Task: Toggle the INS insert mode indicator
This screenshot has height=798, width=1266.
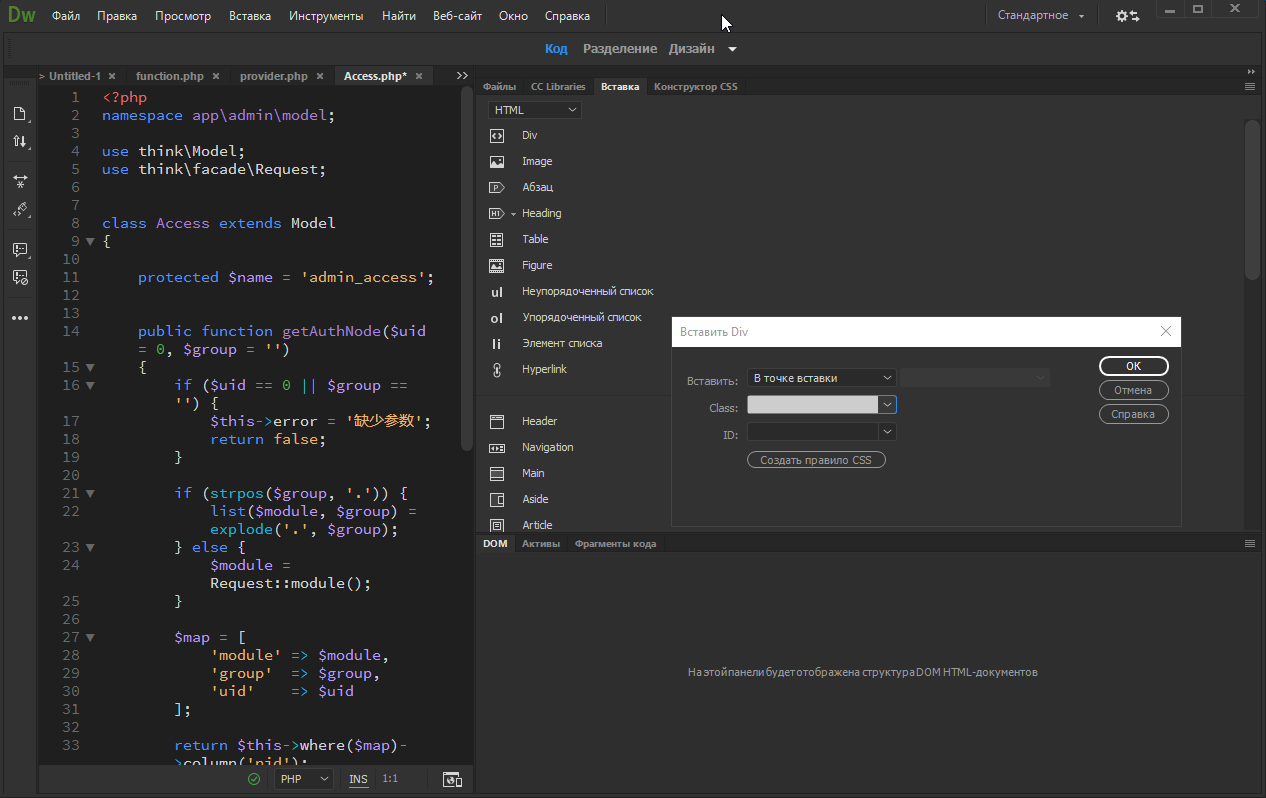Action: [358, 779]
